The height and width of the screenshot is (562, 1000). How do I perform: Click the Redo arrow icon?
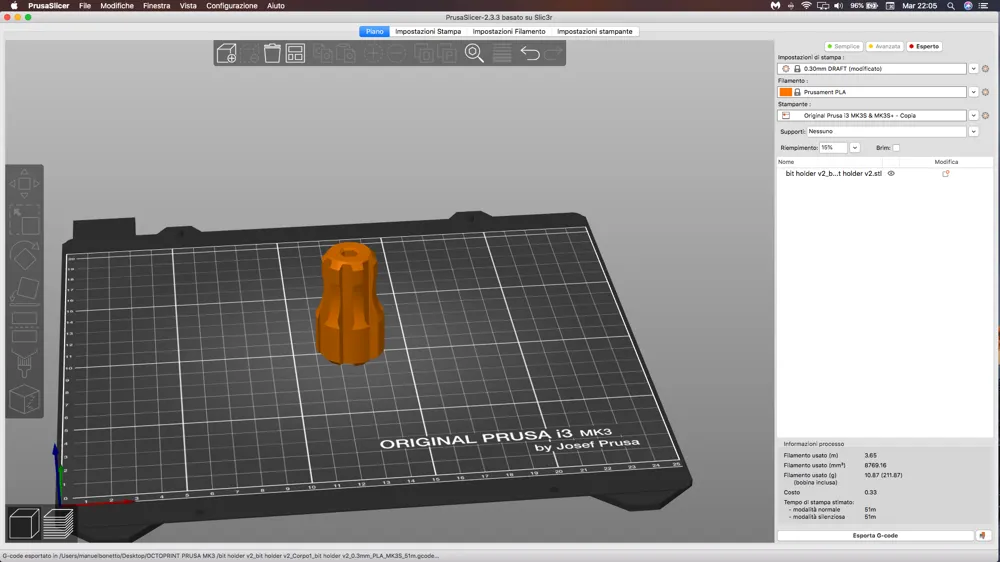pyautogui.click(x=554, y=53)
